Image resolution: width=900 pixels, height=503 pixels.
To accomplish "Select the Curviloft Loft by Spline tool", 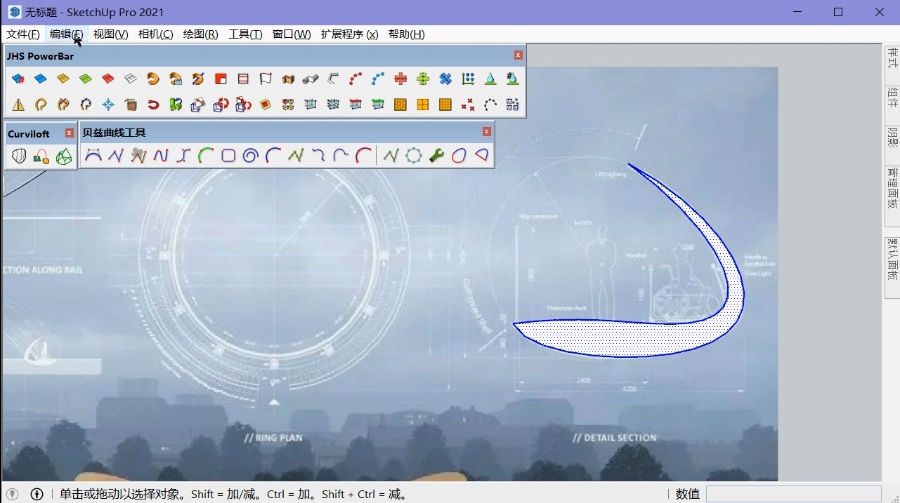I will [19, 156].
